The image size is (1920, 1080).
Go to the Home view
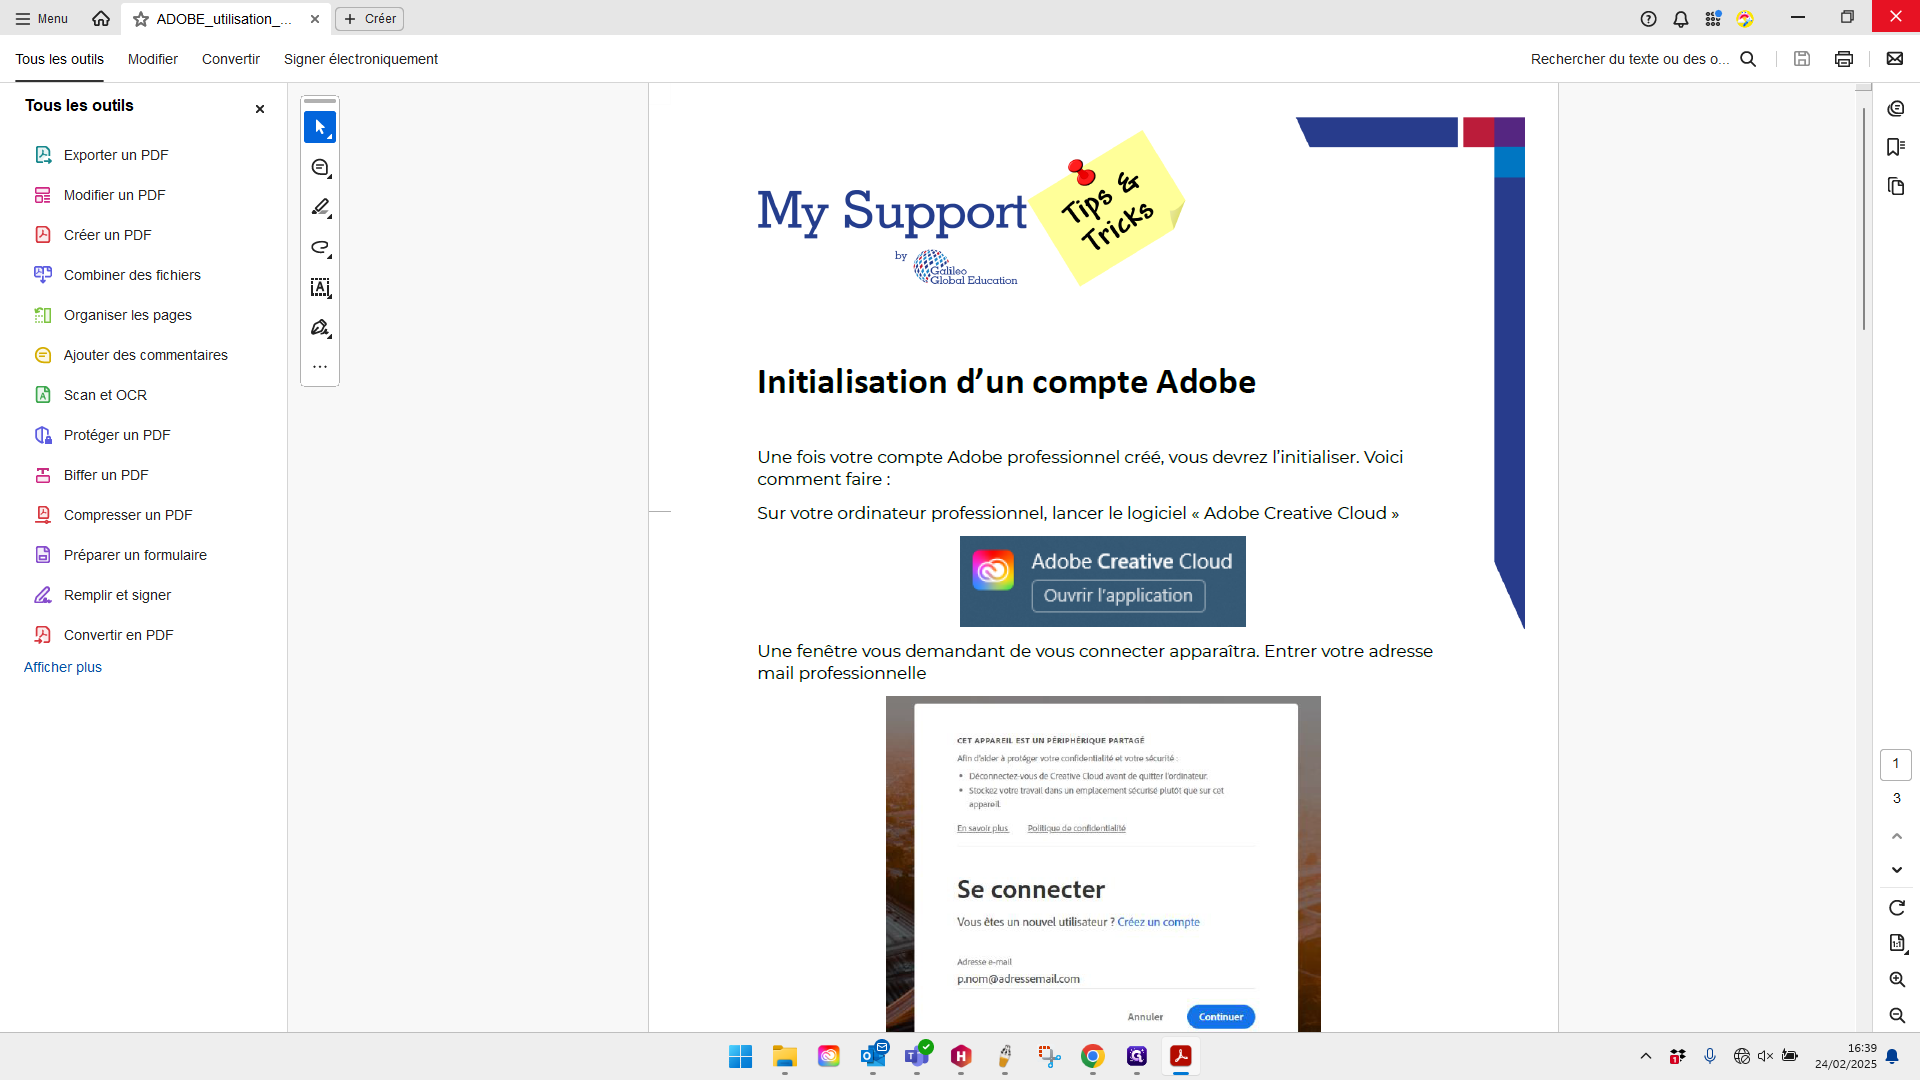101,19
